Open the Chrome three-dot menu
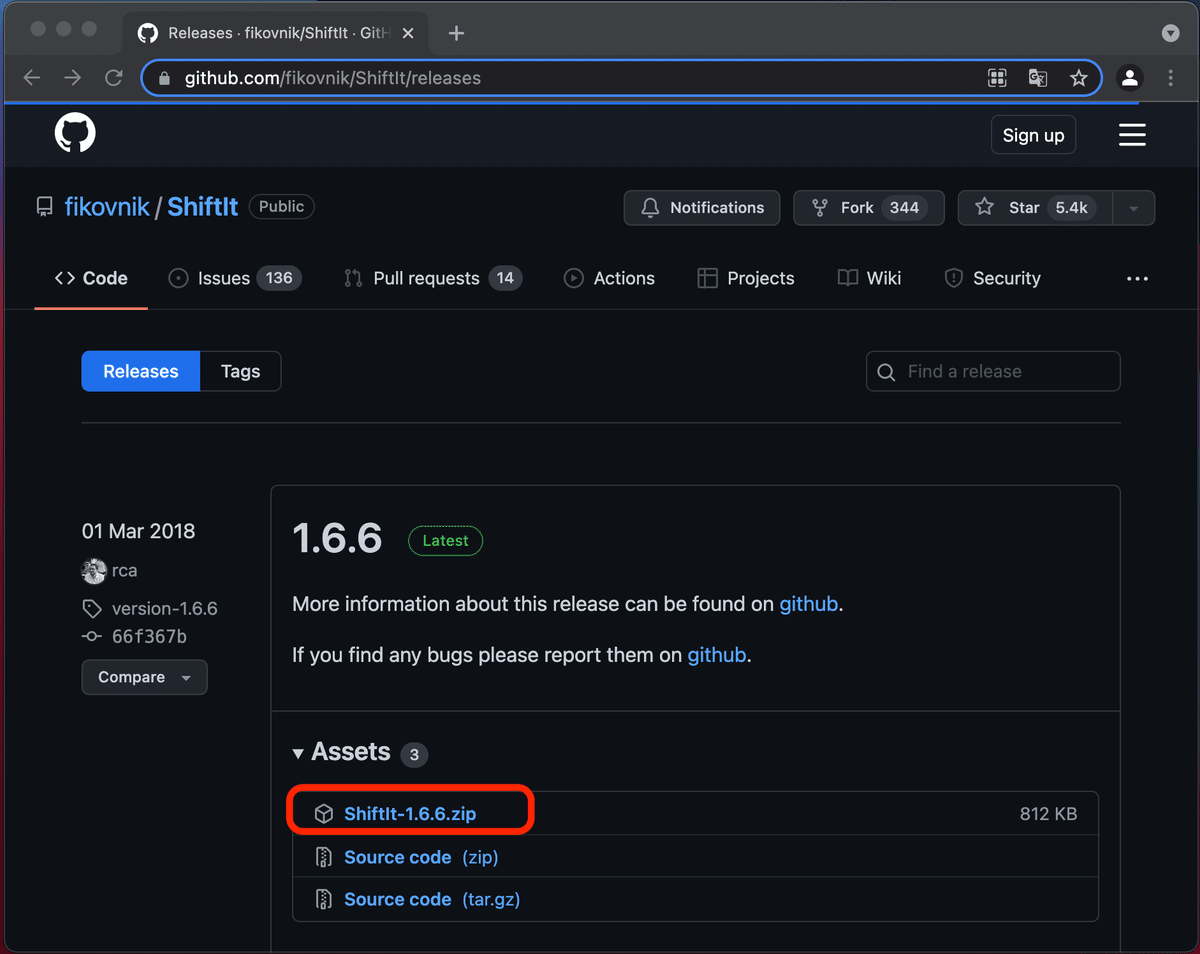Viewport: 1200px width, 954px height. point(1171,78)
